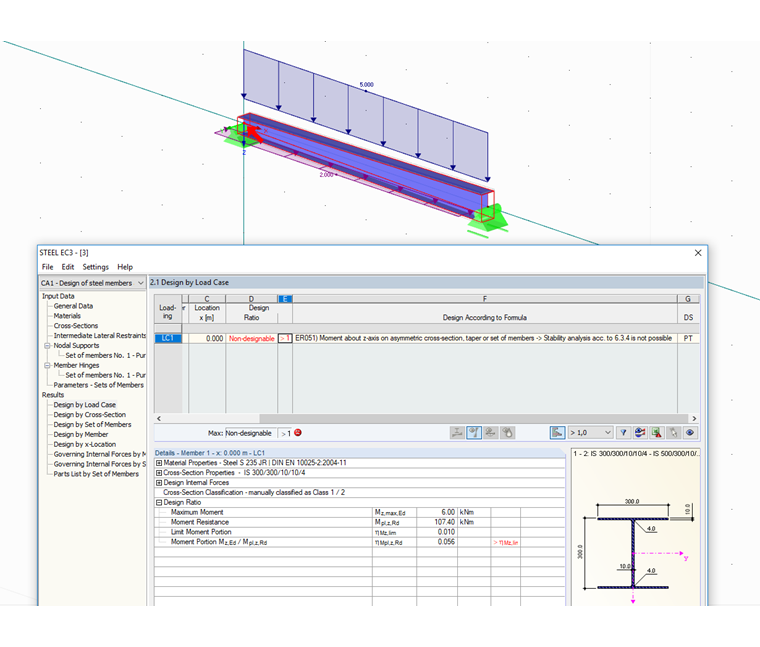Viewport: 760px width, 647px height.
Task: Click the LC1 loading cell
Action: tap(168, 338)
